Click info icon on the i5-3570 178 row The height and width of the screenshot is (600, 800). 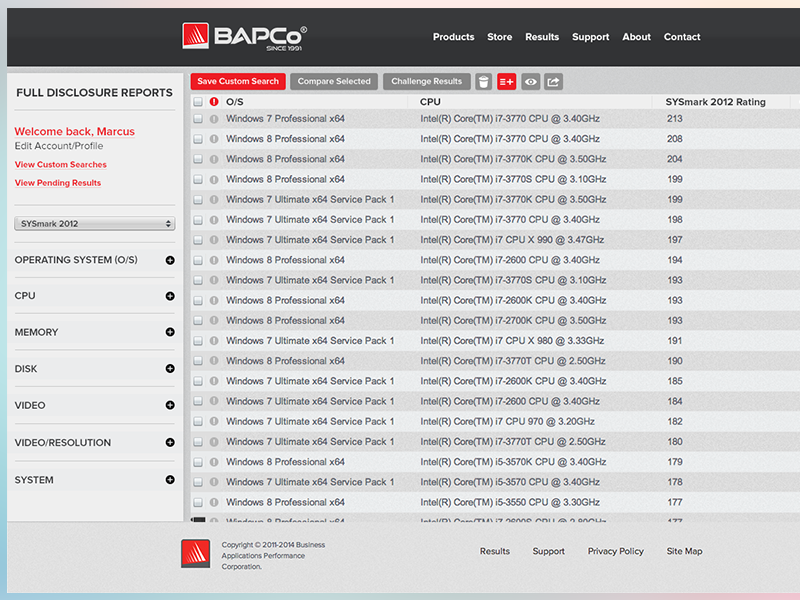click(214, 482)
